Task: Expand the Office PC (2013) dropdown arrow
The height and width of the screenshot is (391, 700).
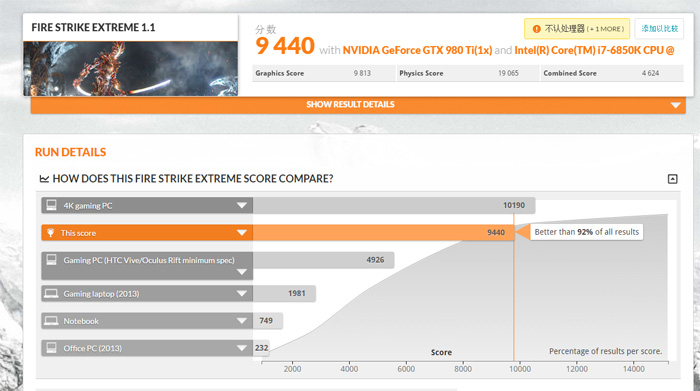Action: click(242, 348)
